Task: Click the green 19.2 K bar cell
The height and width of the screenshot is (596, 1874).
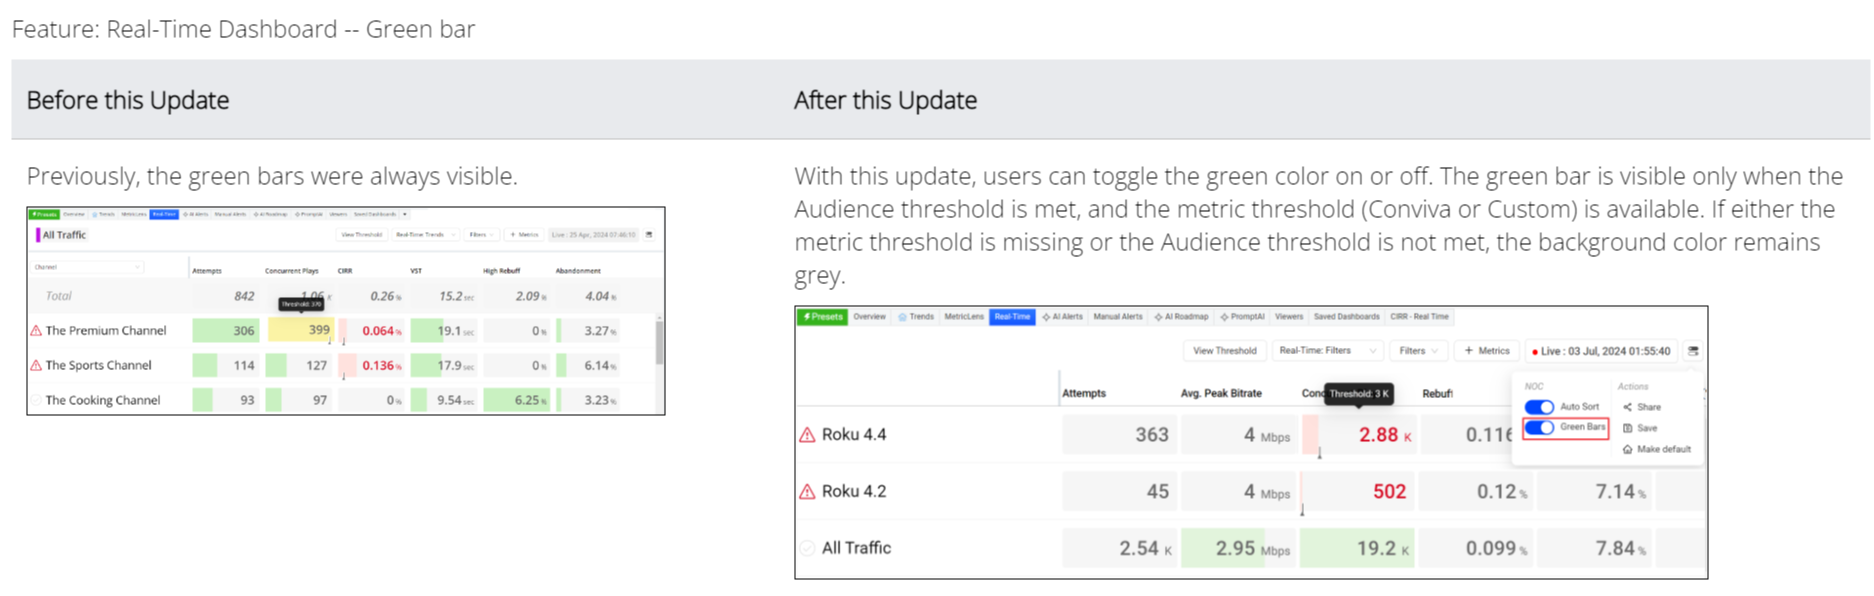Action: [x=1357, y=548]
